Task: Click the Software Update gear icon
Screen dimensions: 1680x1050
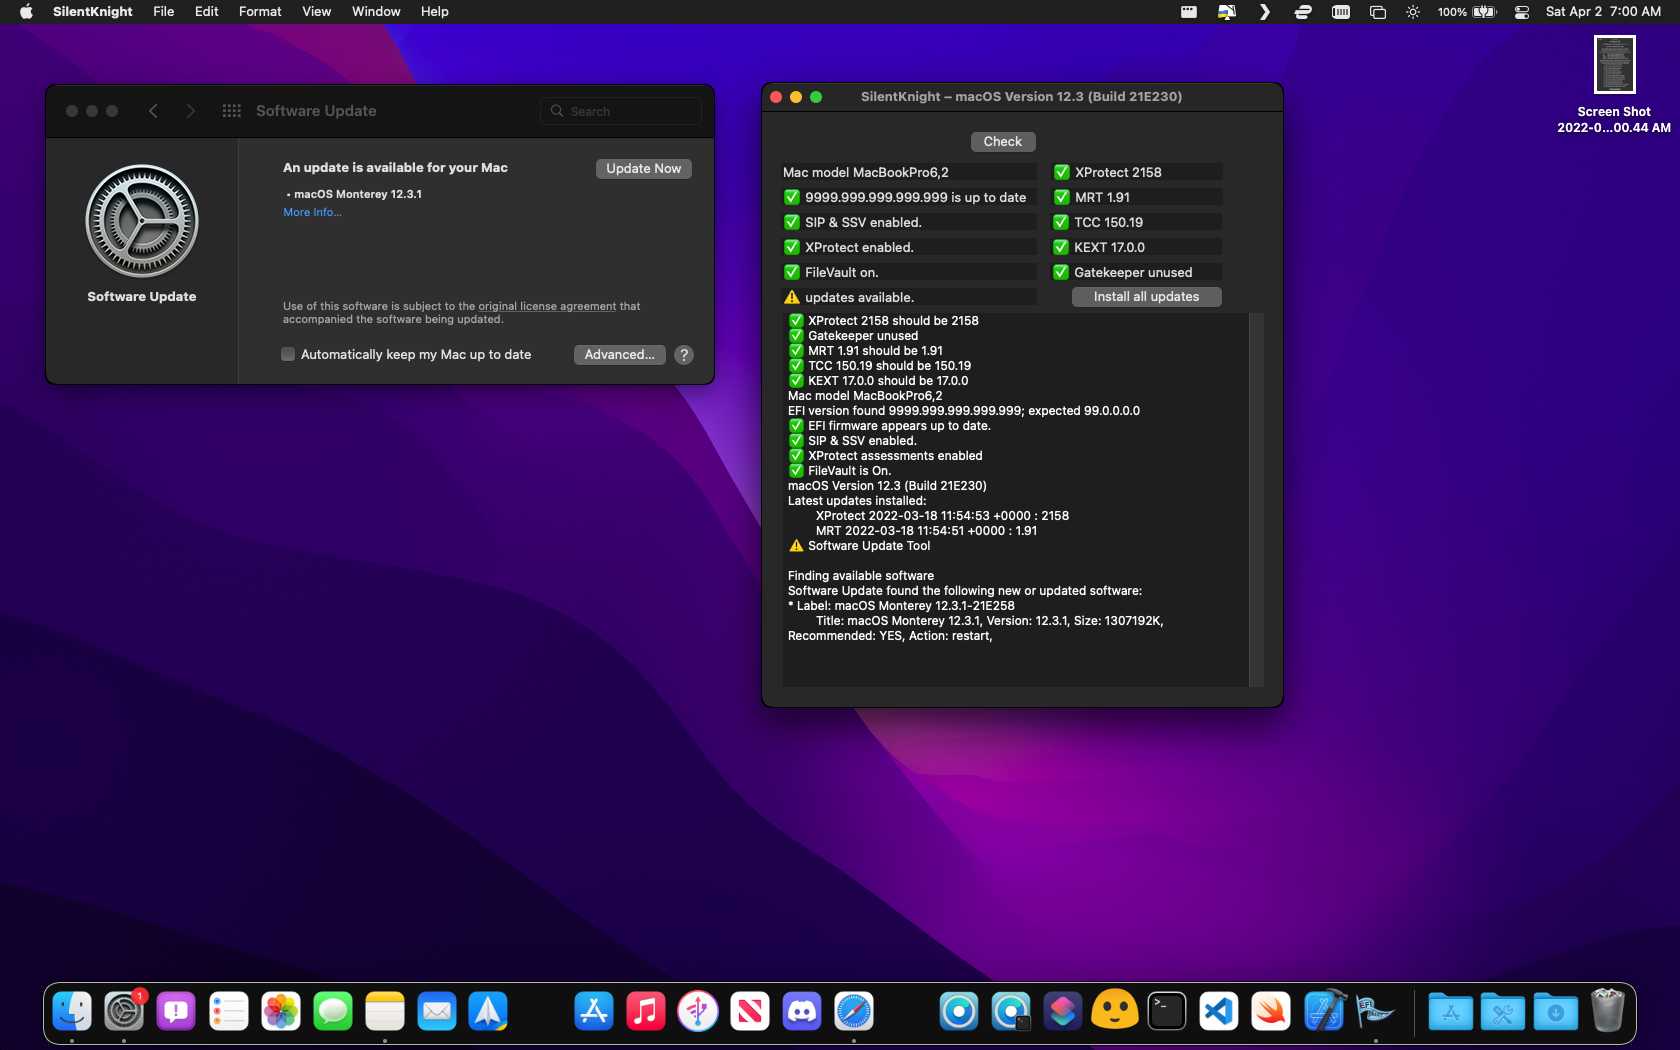Action: point(141,221)
